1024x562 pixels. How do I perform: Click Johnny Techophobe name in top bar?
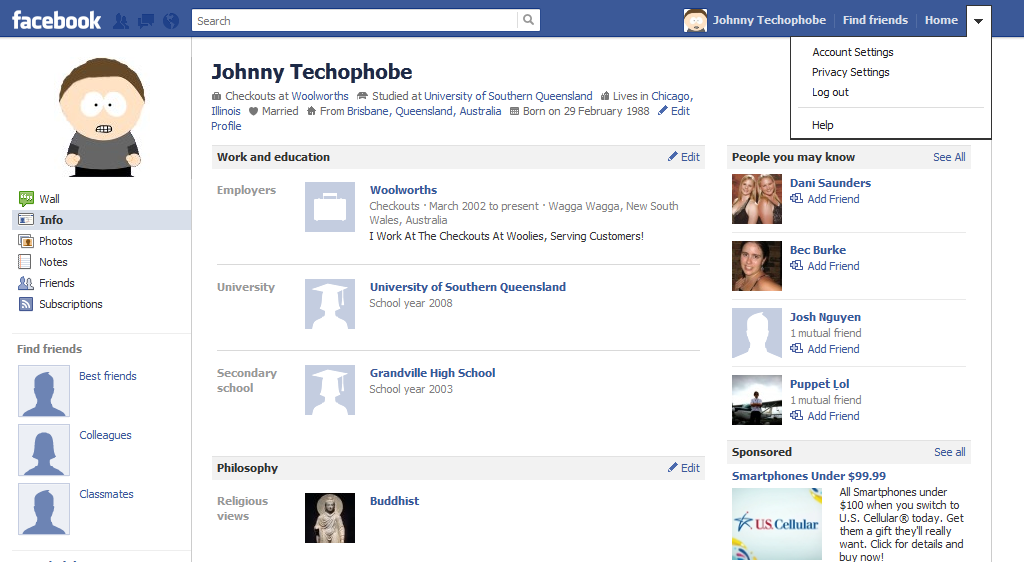pos(769,20)
